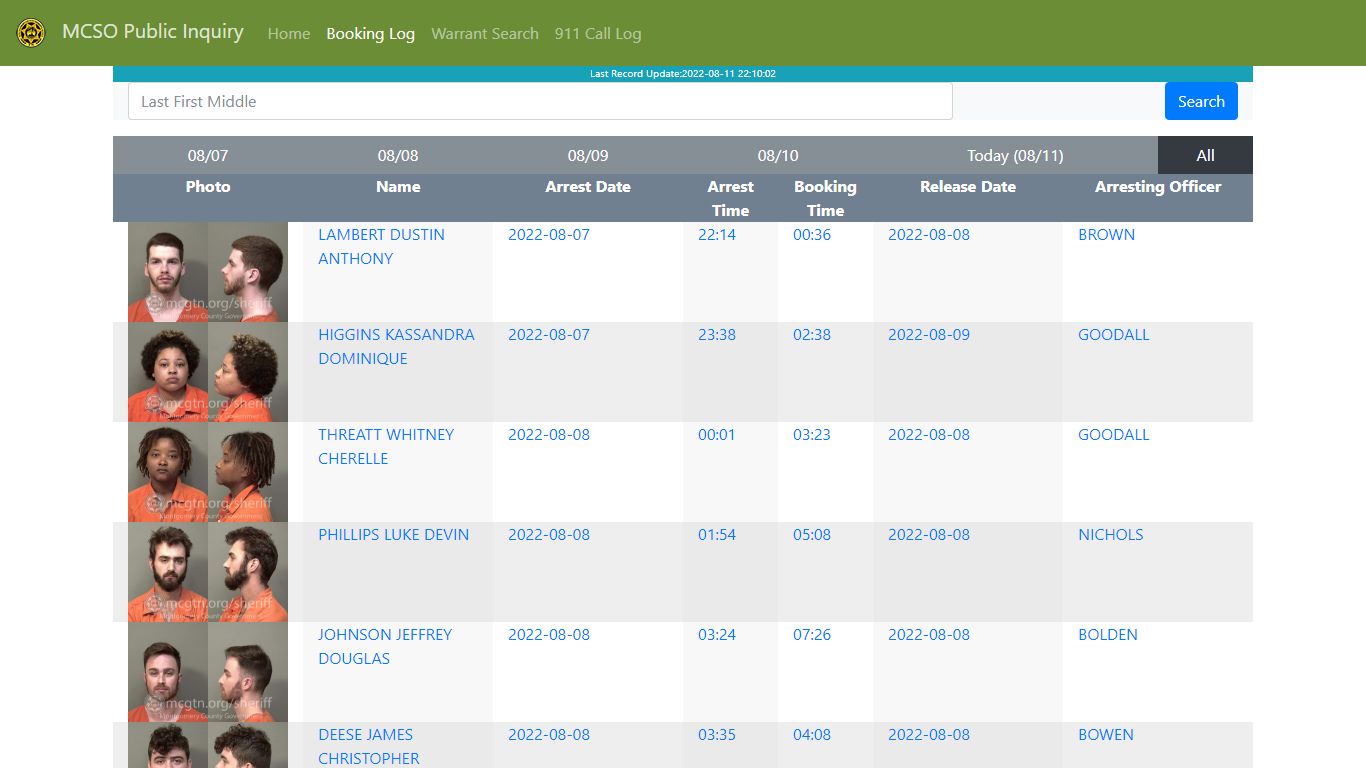Open the Warrant Search page

[x=485, y=33]
